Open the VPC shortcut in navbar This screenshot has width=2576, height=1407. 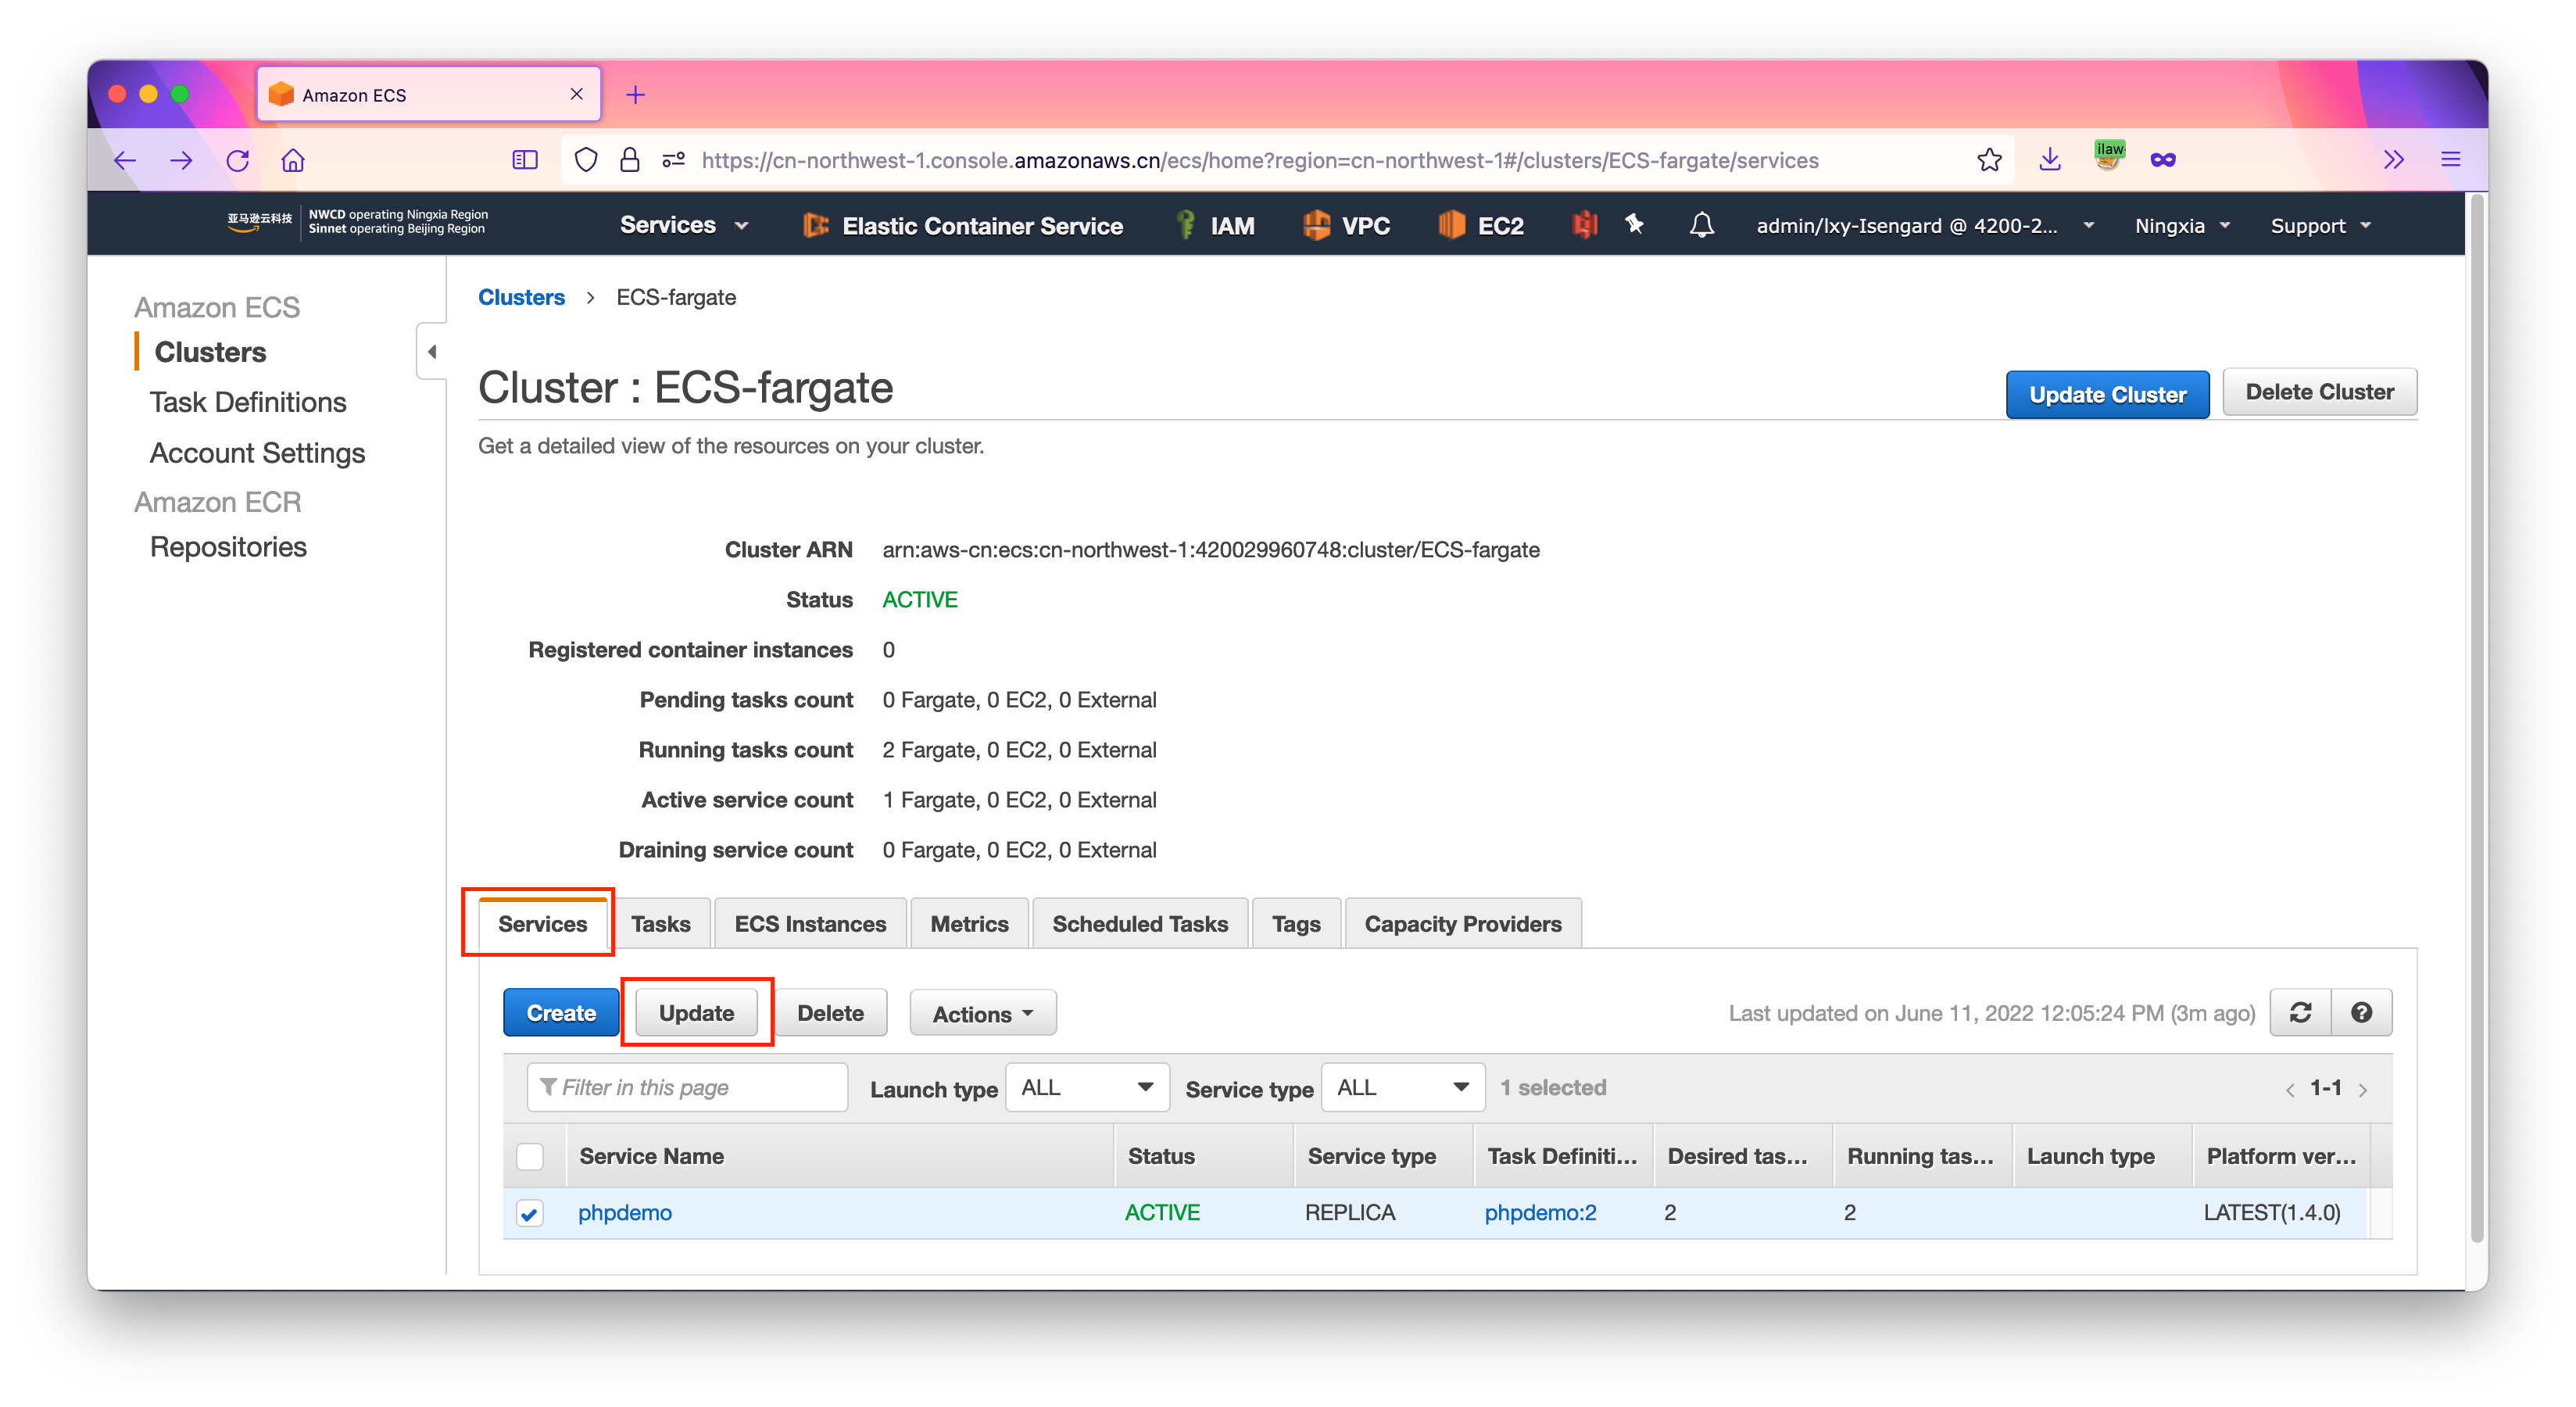point(1346,225)
